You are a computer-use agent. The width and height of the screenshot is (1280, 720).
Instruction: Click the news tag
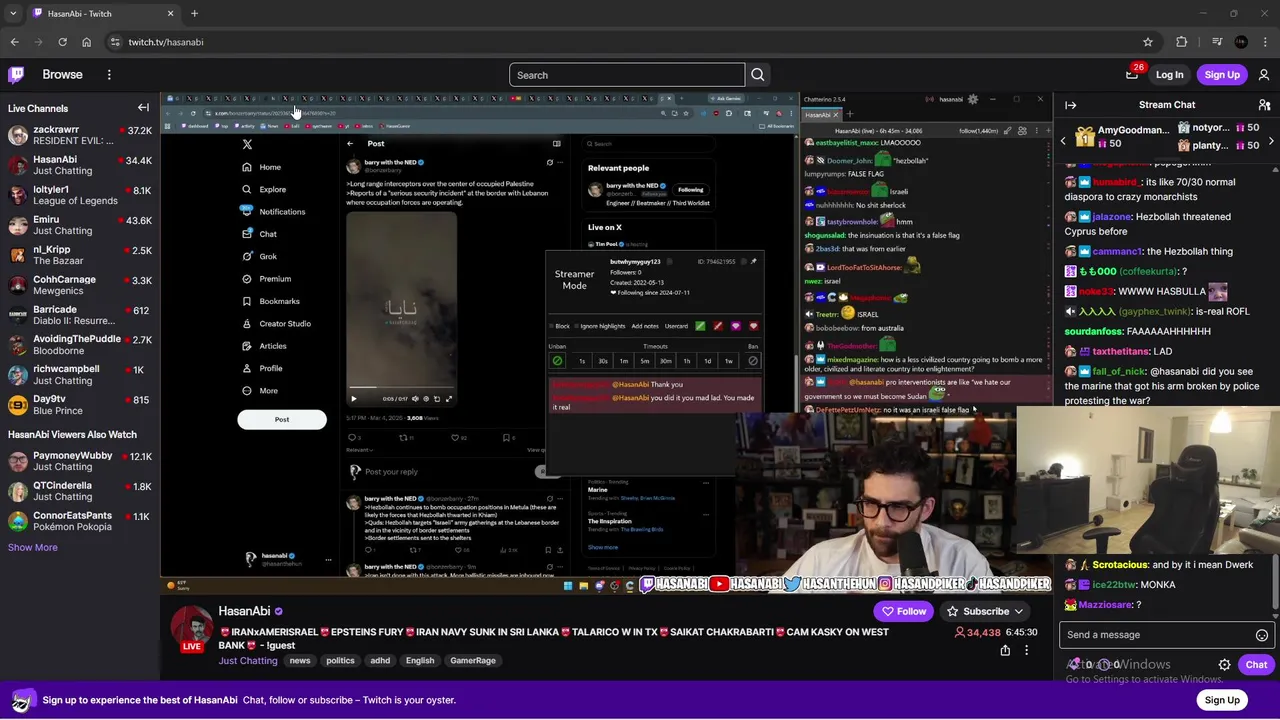tap(300, 661)
